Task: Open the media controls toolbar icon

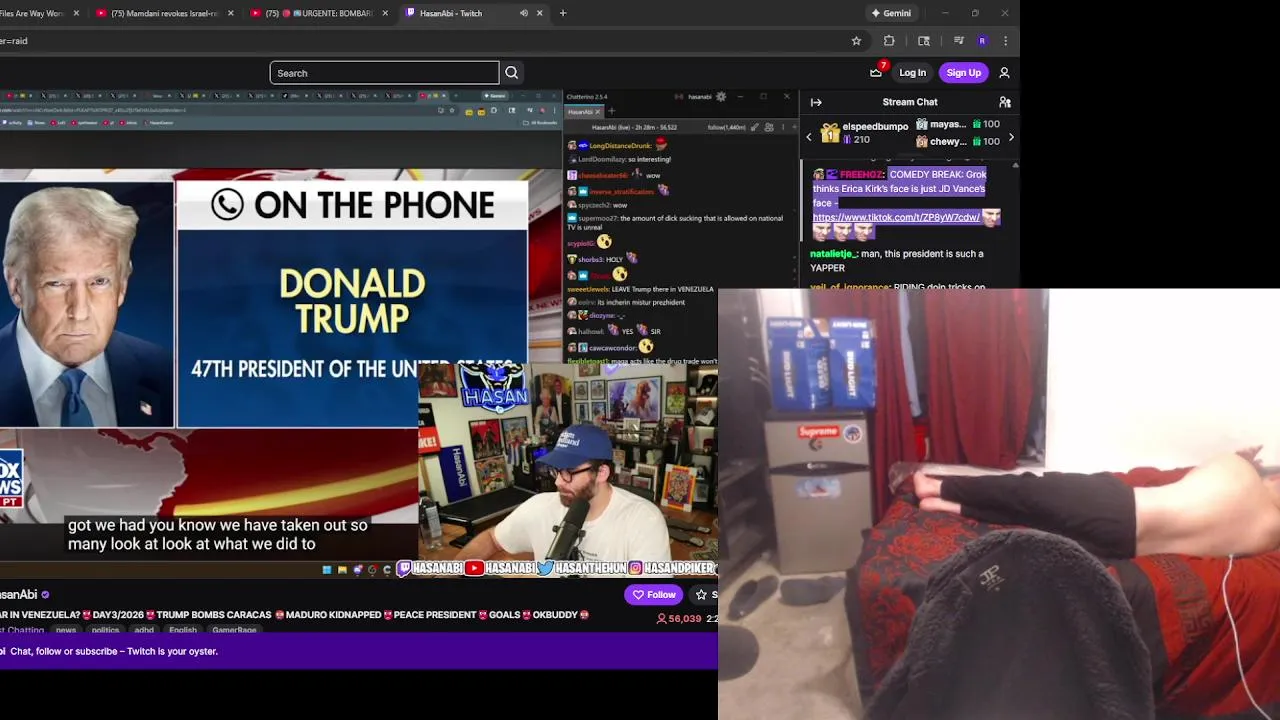Action: pyautogui.click(x=958, y=41)
